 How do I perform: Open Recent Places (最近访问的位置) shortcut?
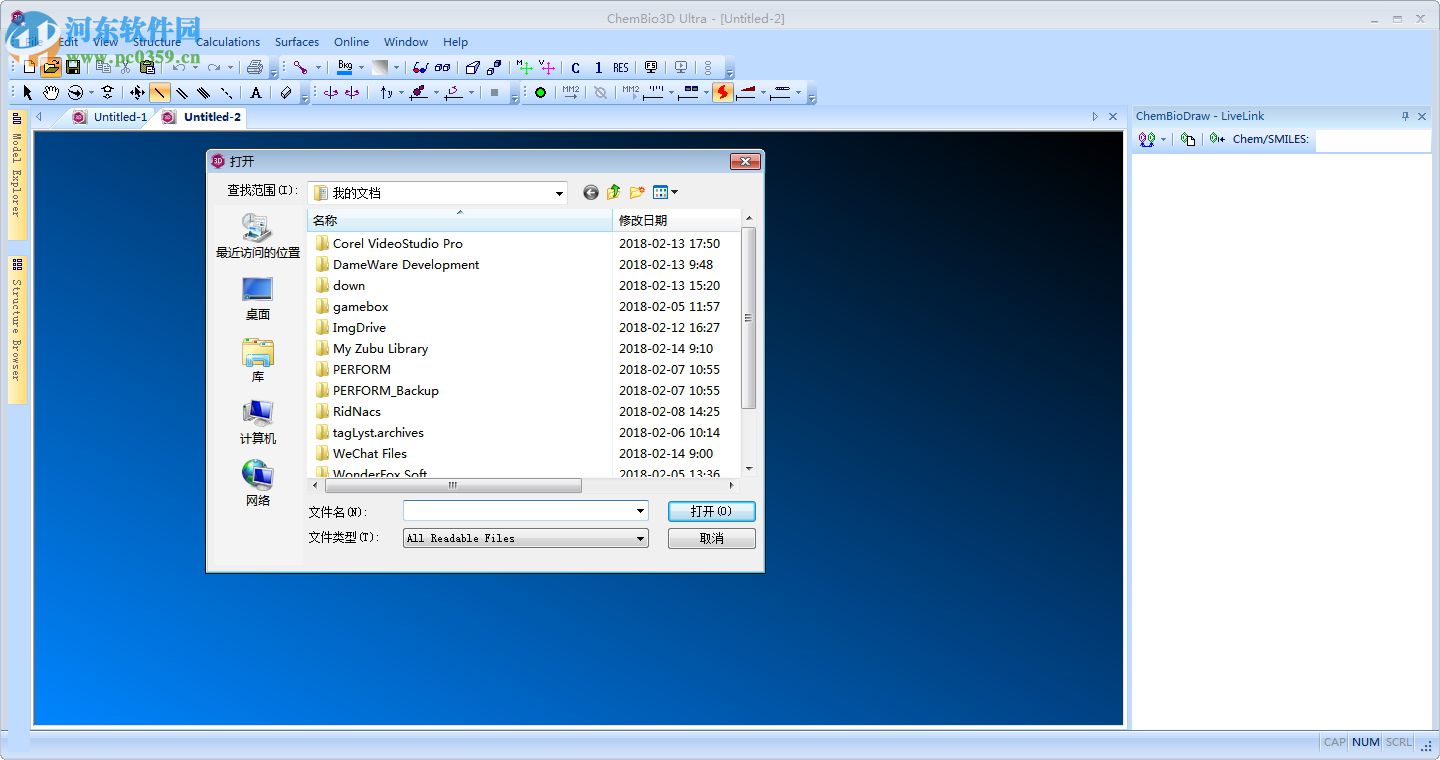coord(258,237)
